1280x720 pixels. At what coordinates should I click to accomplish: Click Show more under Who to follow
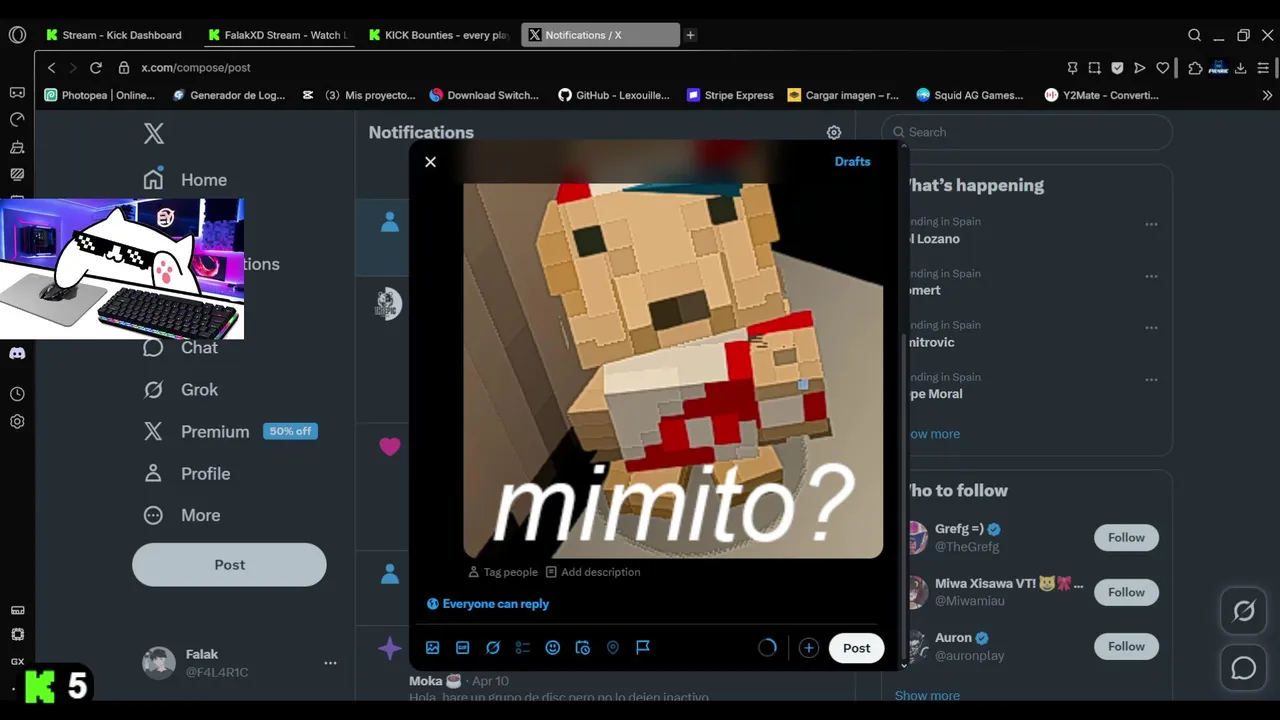tap(927, 696)
